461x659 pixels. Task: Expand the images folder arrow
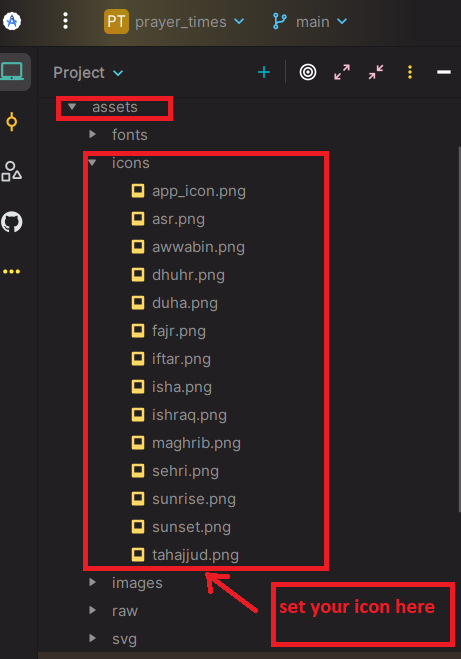tap(92, 582)
